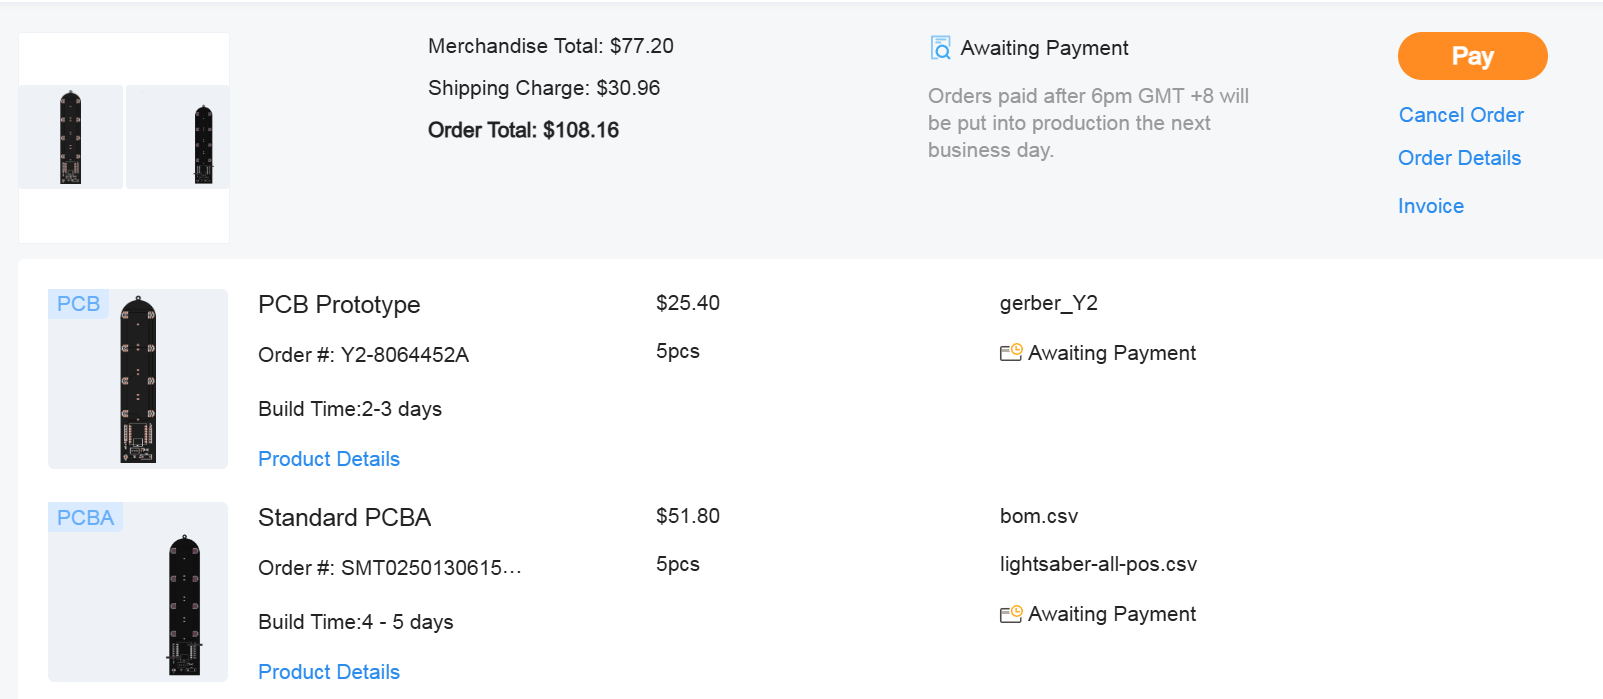Click the truncated SMT order number
Viewport: 1603px width, 699px height.
pyautogui.click(x=431, y=568)
